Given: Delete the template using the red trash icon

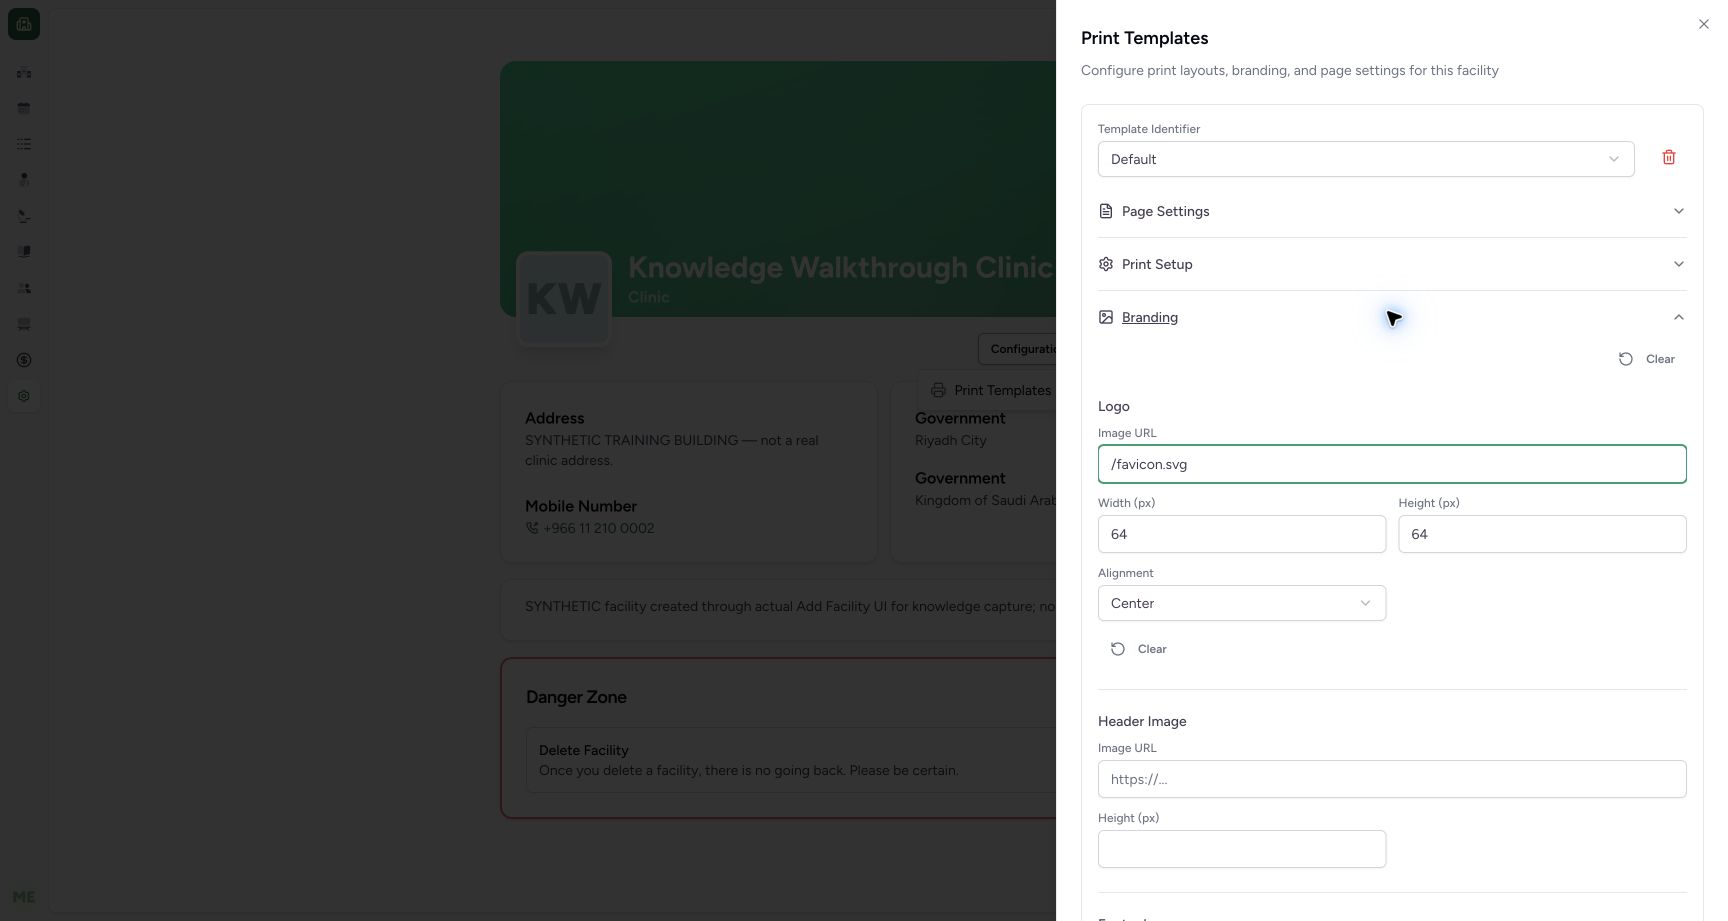Looking at the screenshot, I should click(1668, 158).
